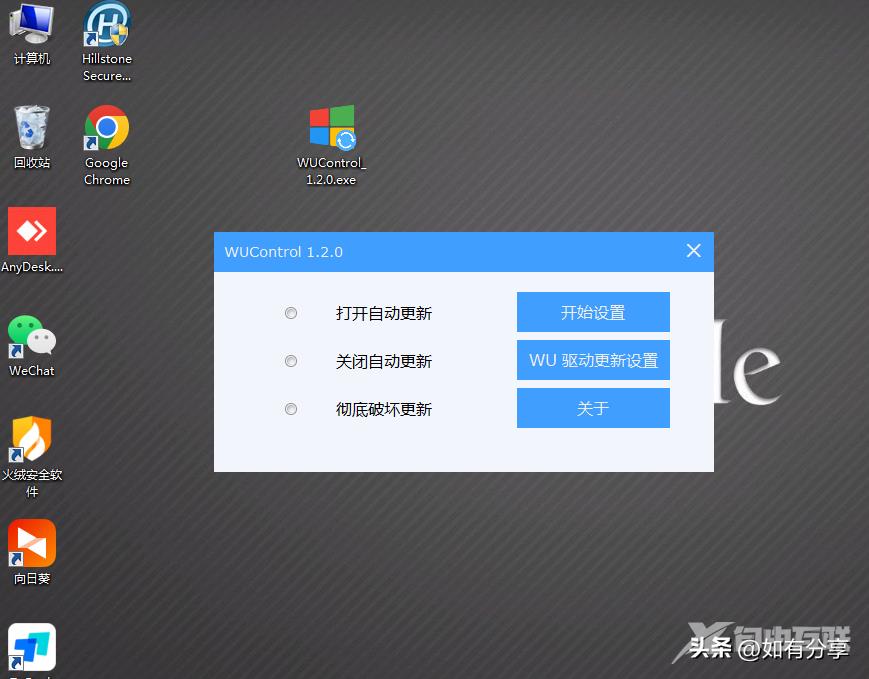Select the WUControl_1.2.0.exe desktop file
Image resolution: width=869 pixels, height=679 pixels.
coord(331,129)
